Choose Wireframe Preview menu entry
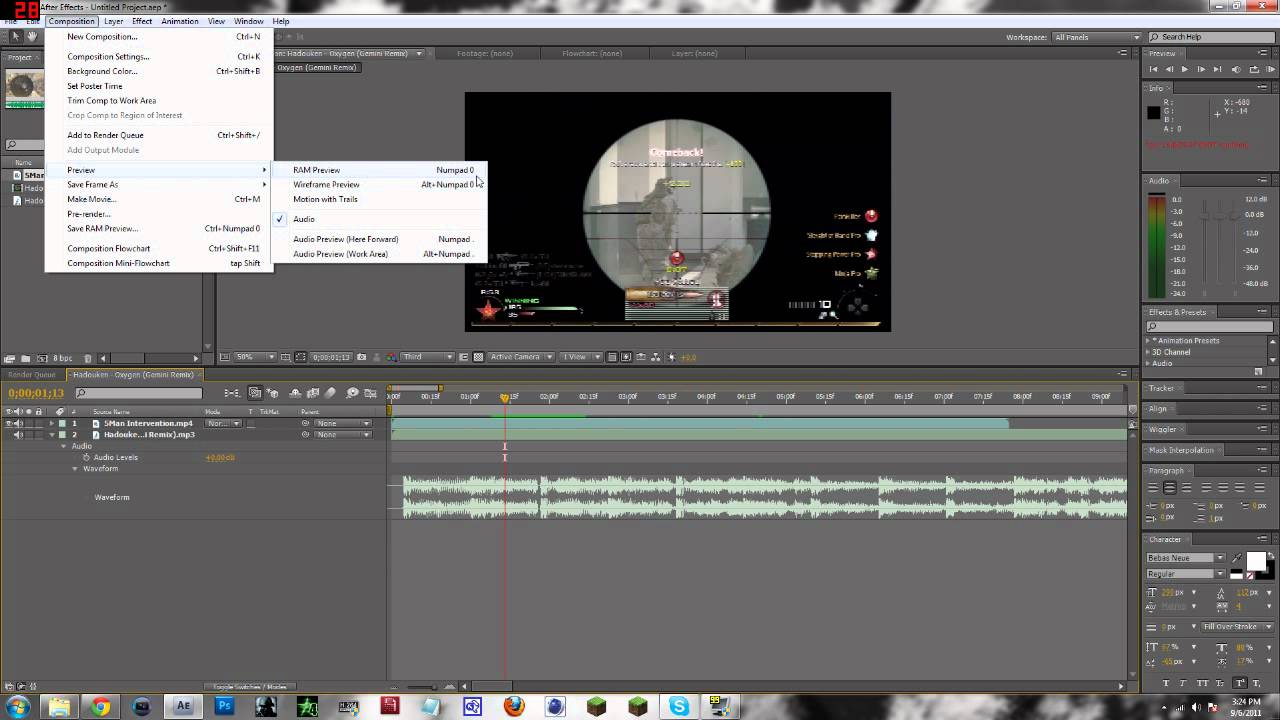Viewport: 1280px width, 720px height. 380,184
